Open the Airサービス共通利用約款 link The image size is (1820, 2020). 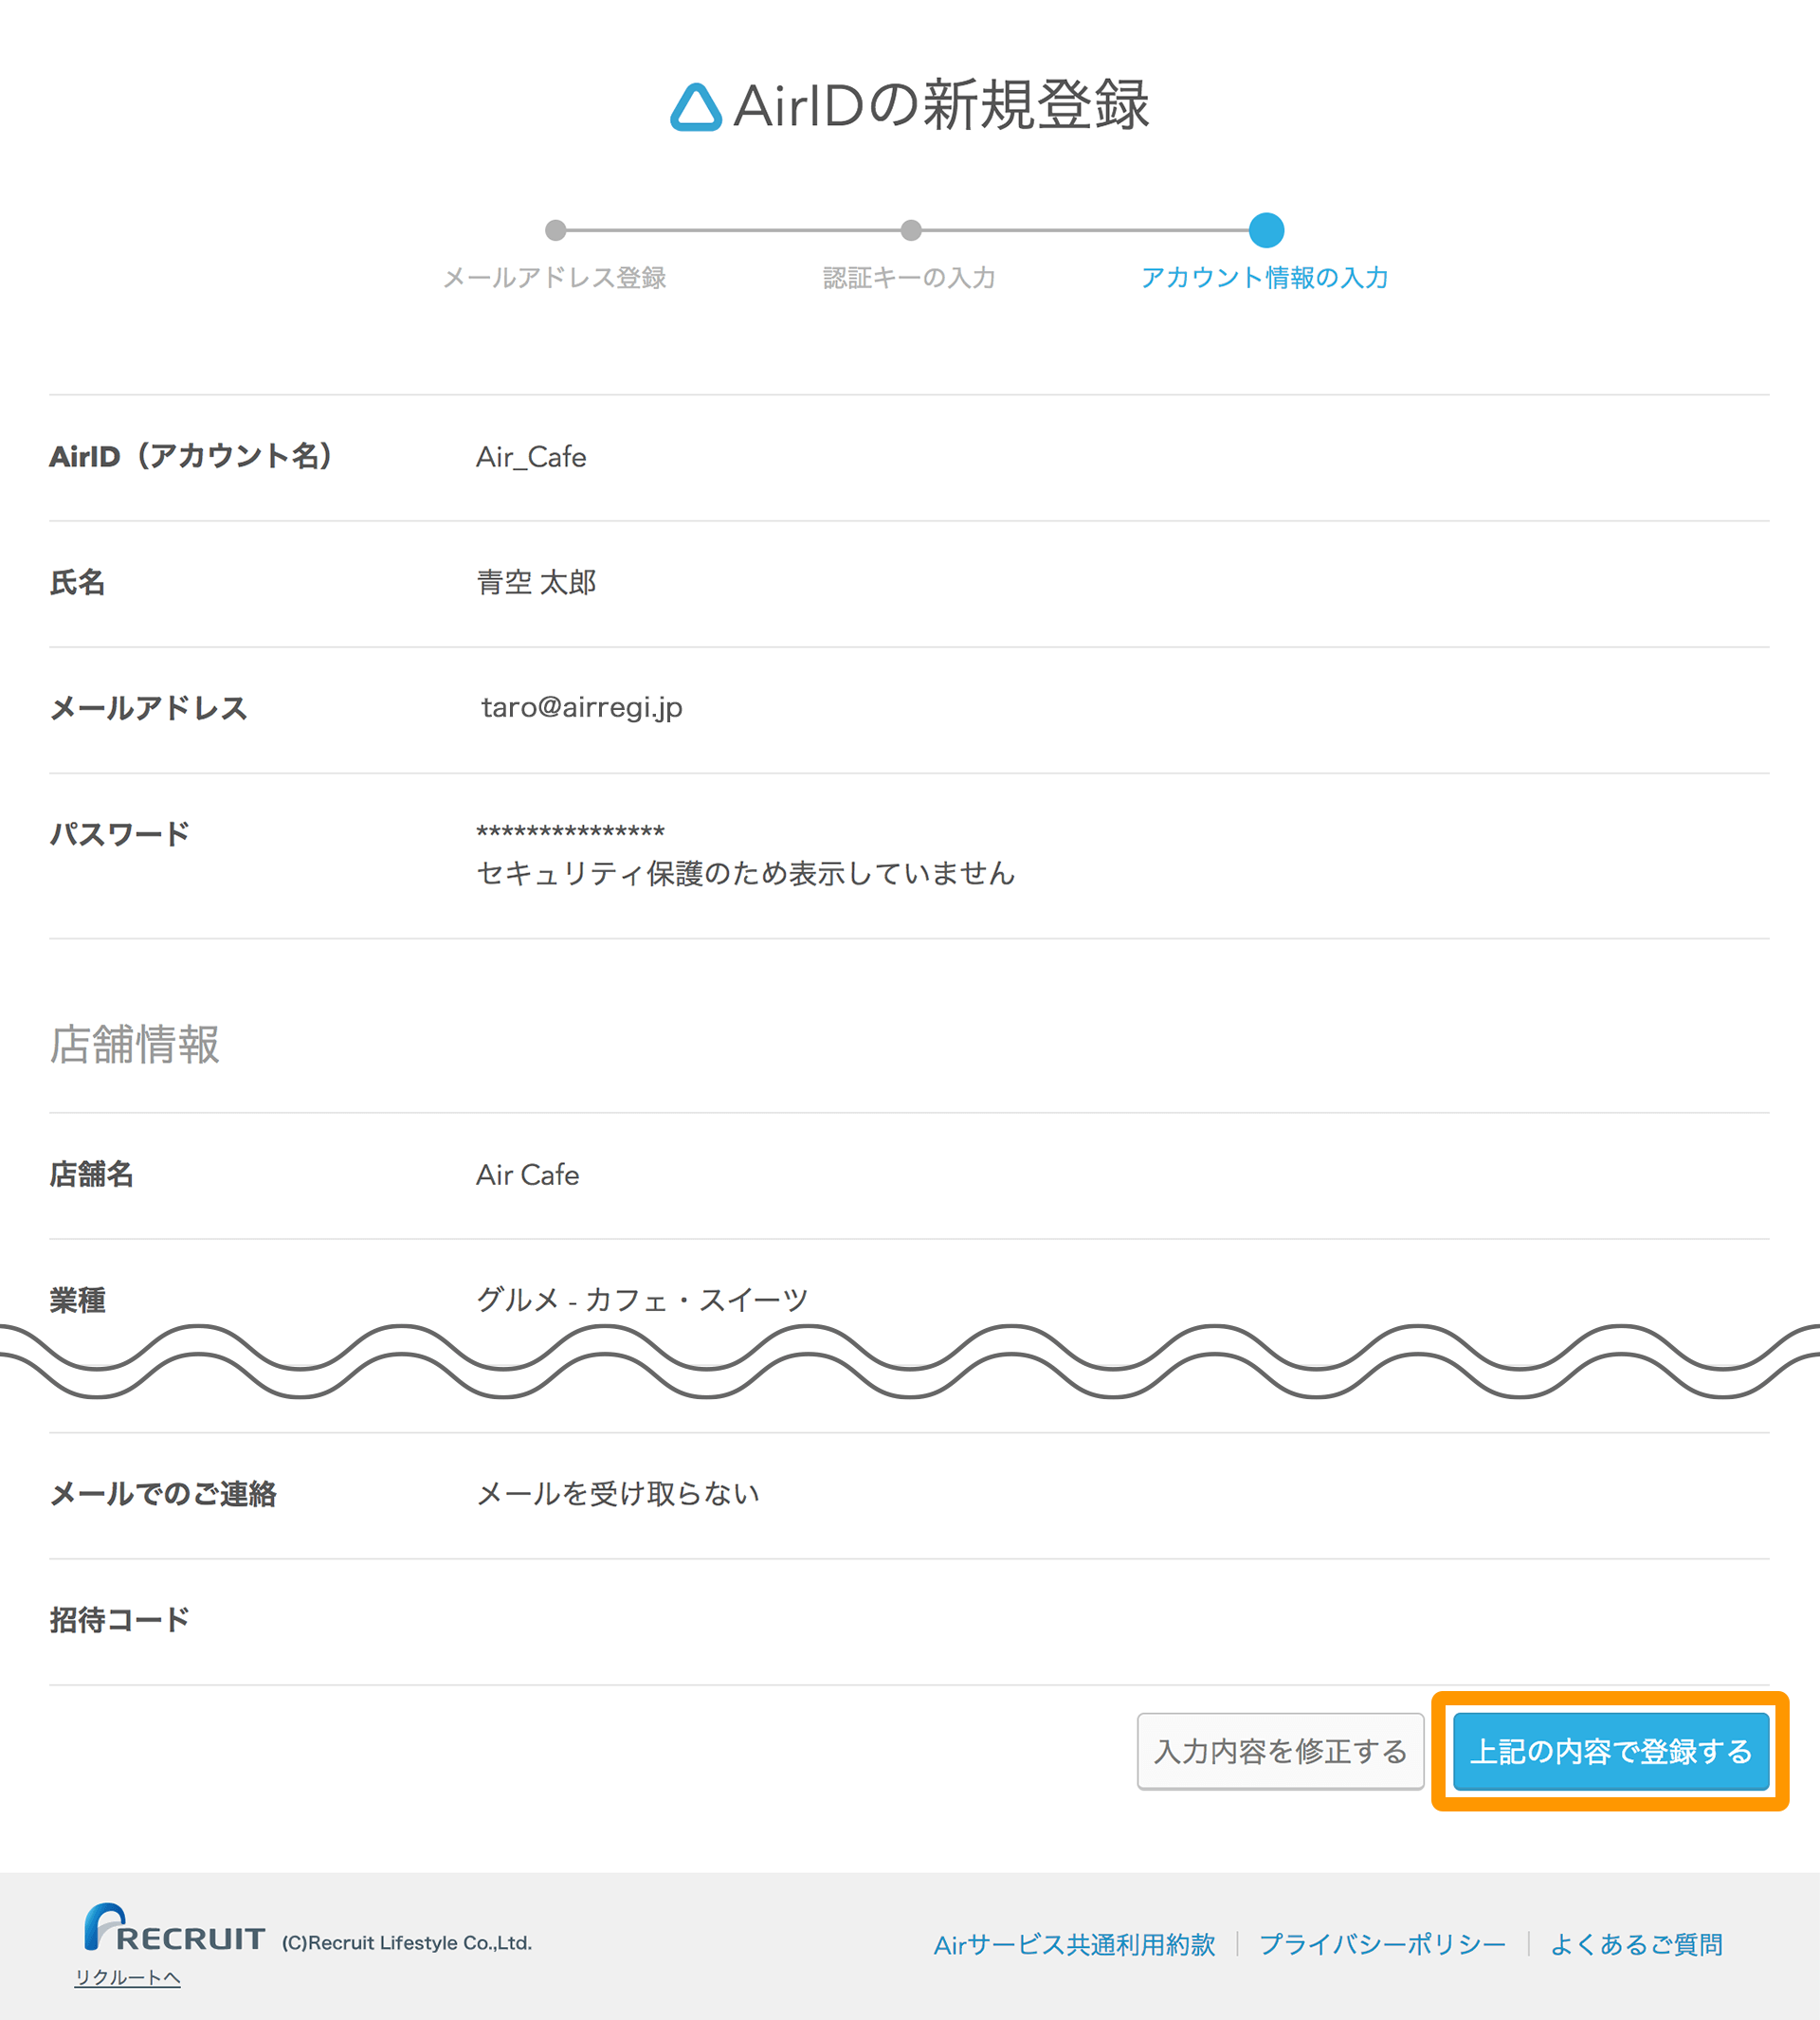(1074, 1944)
